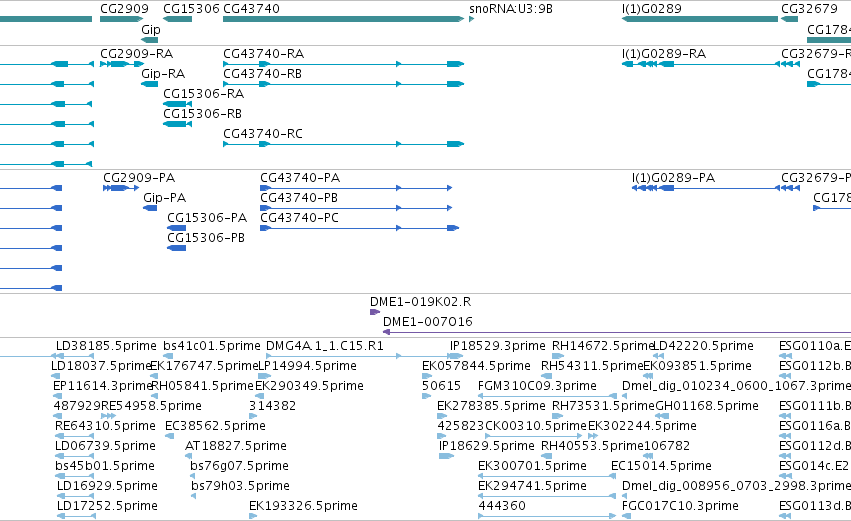Select the CG15306 gene label
This screenshot has width=851, height=521.
(191, 9)
